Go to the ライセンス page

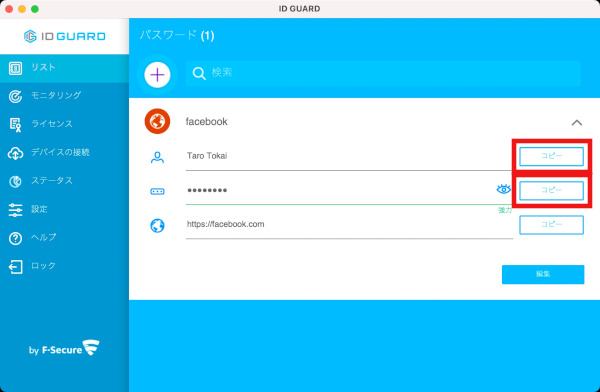(64, 124)
